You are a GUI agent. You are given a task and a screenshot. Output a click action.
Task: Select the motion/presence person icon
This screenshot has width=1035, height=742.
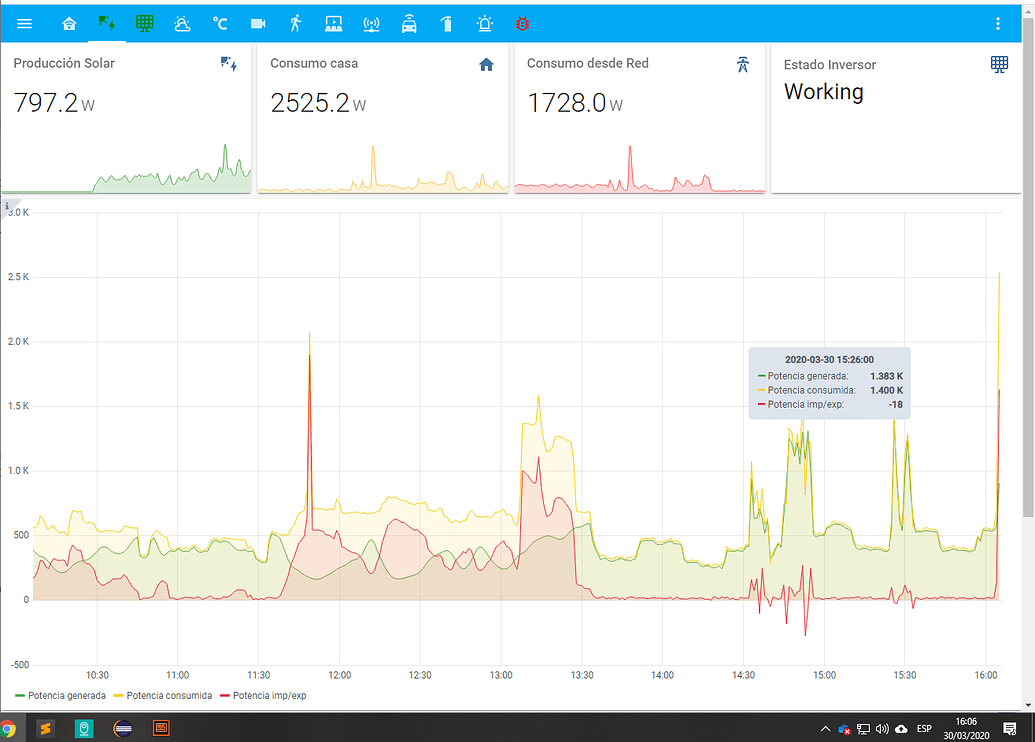point(296,23)
